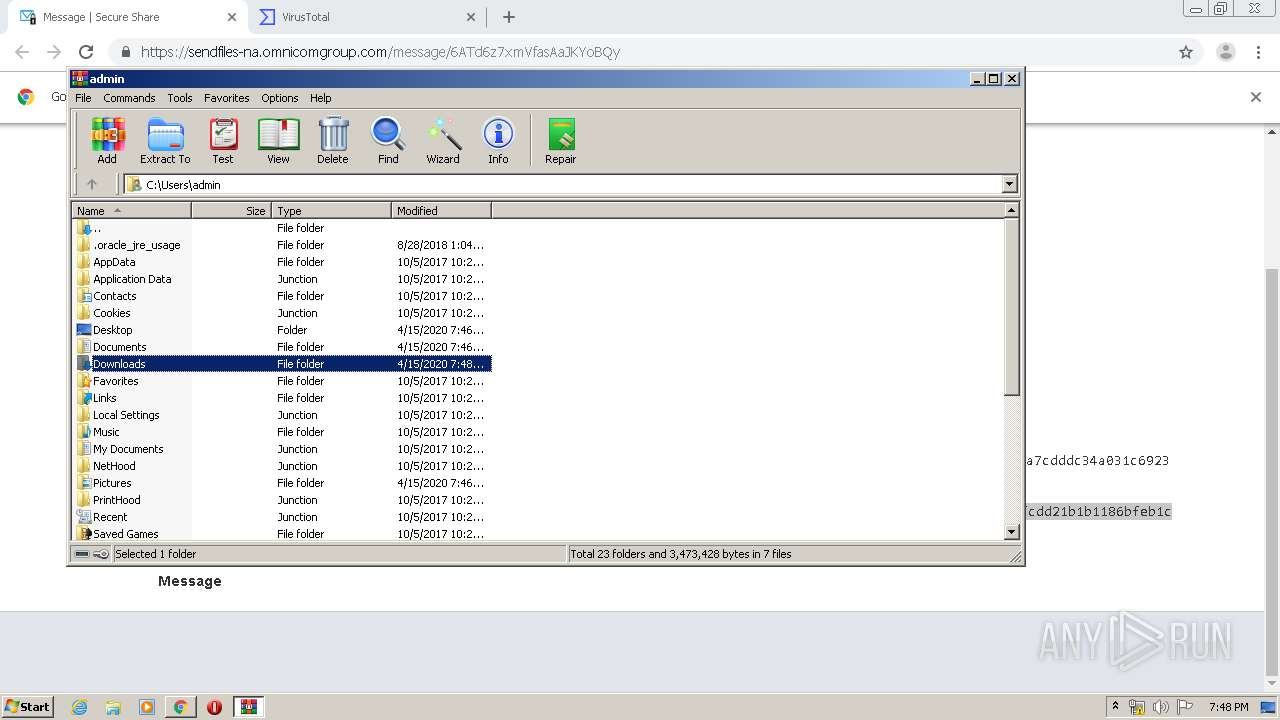
Task: Open the Windows Start menu
Action: tap(28, 706)
